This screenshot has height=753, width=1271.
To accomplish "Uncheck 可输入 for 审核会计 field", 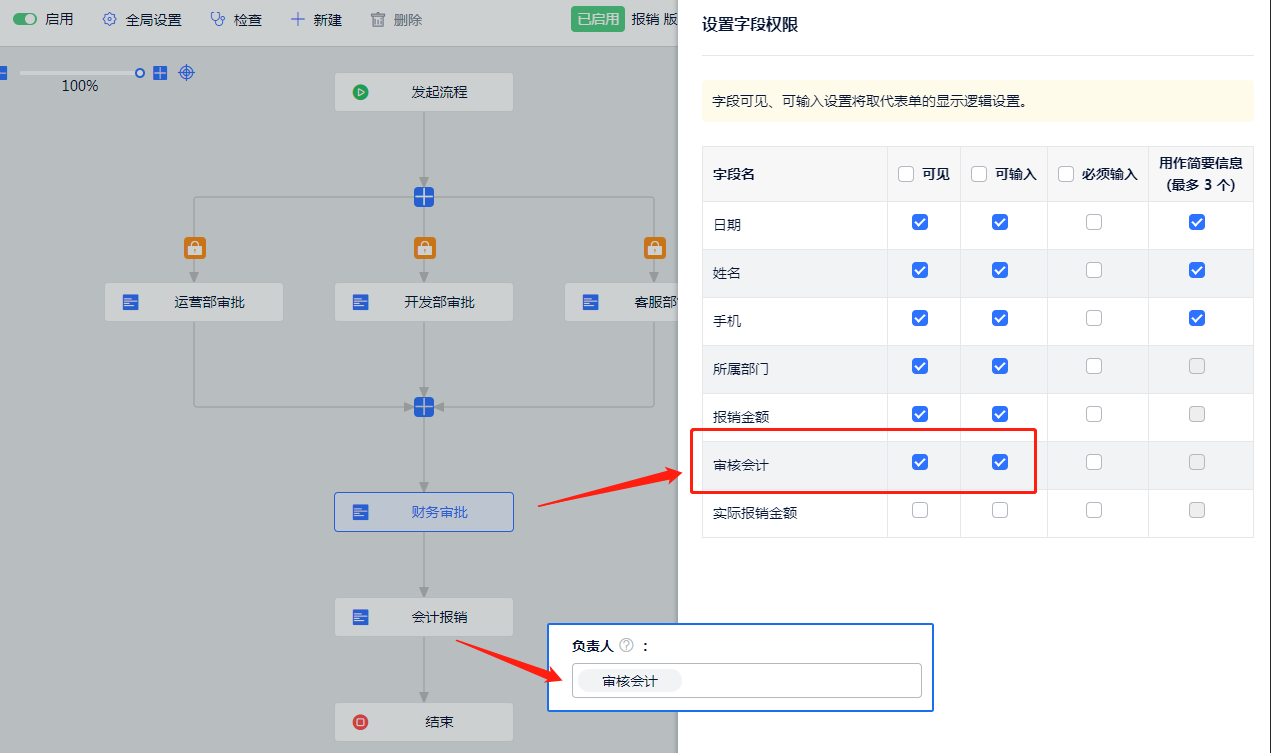I will pyautogui.click(x=1000, y=462).
